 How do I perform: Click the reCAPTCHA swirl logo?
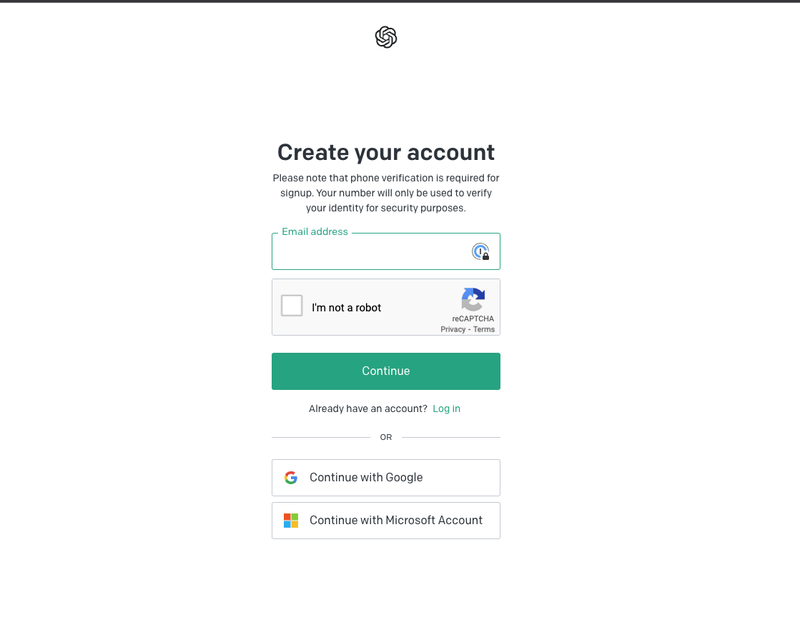tap(473, 299)
